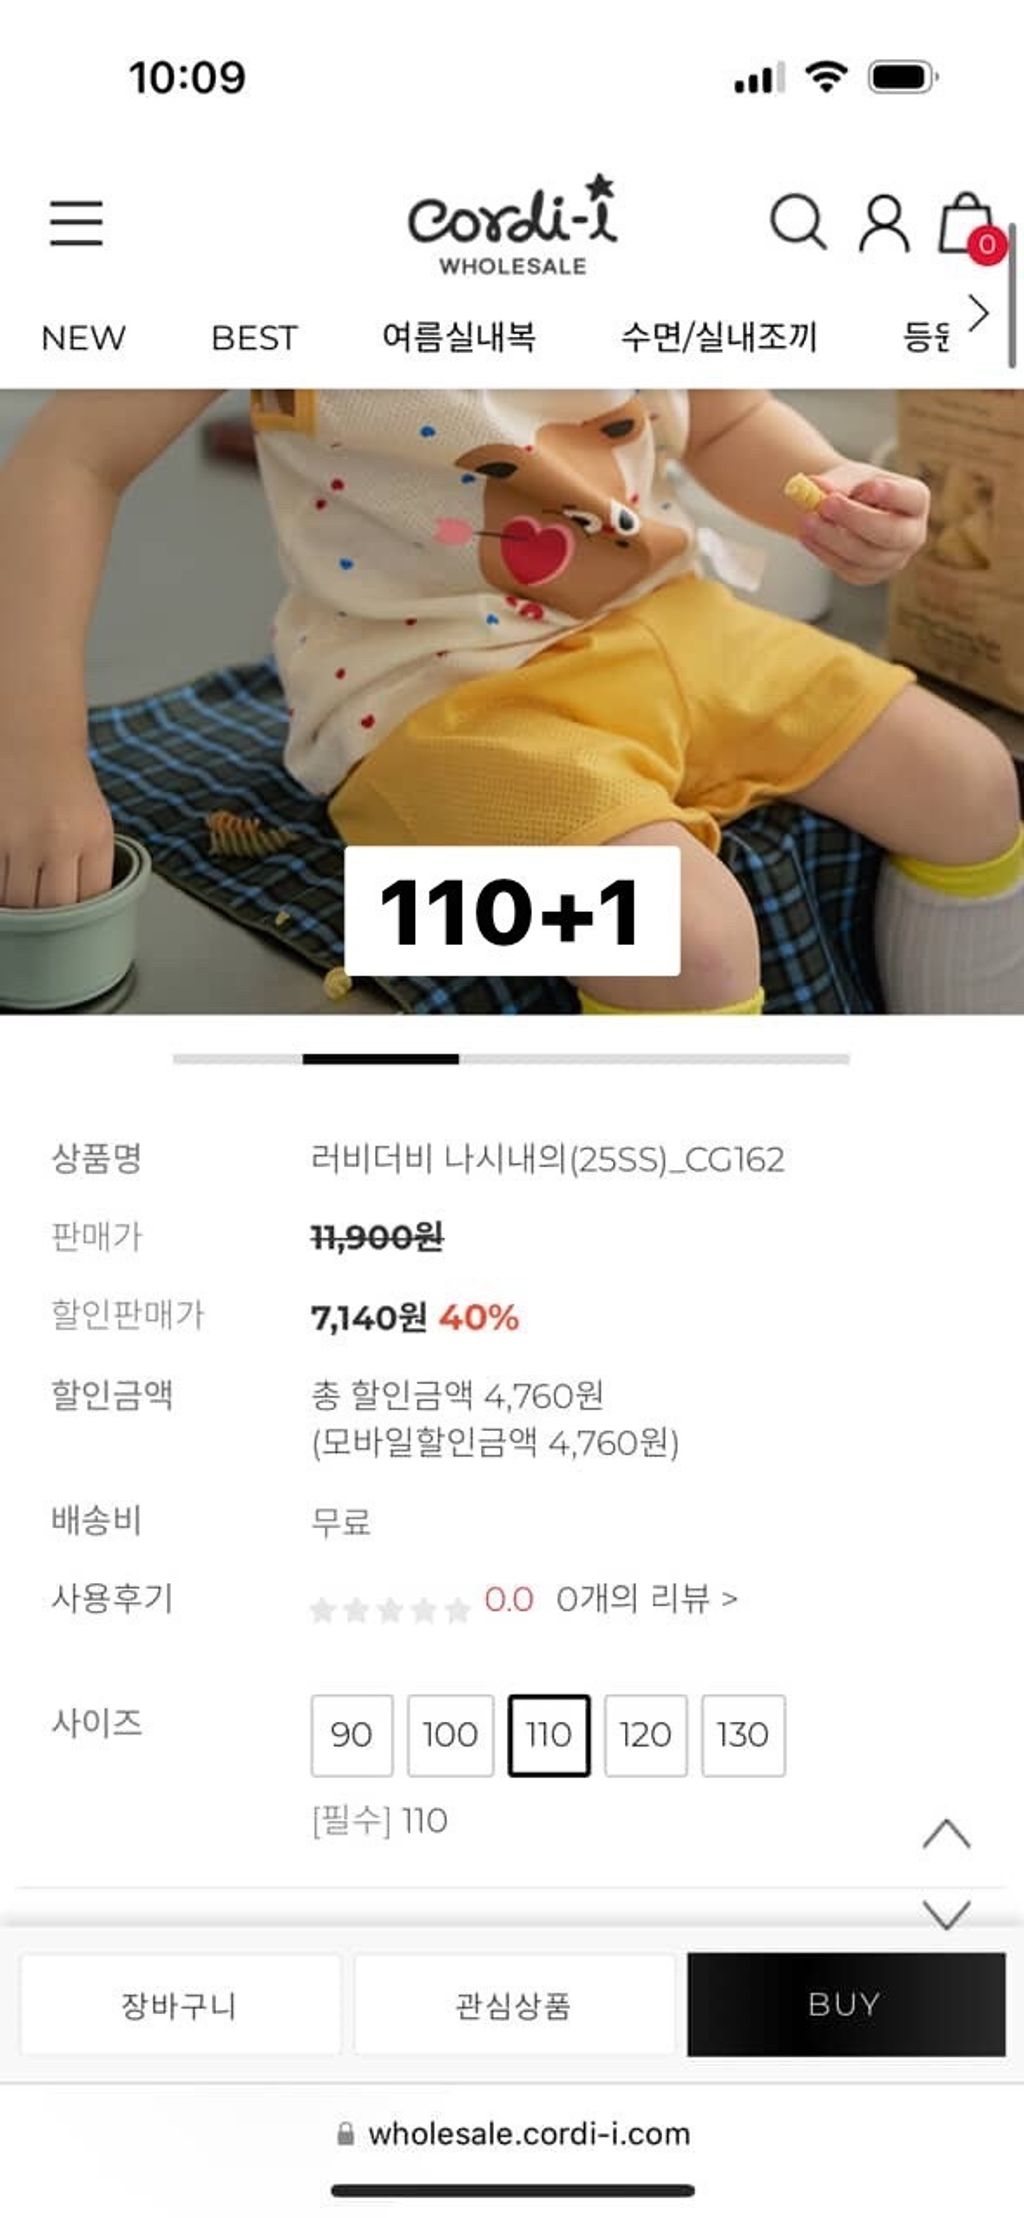
Task: Open the user account icon
Action: pyautogui.click(x=884, y=222)
